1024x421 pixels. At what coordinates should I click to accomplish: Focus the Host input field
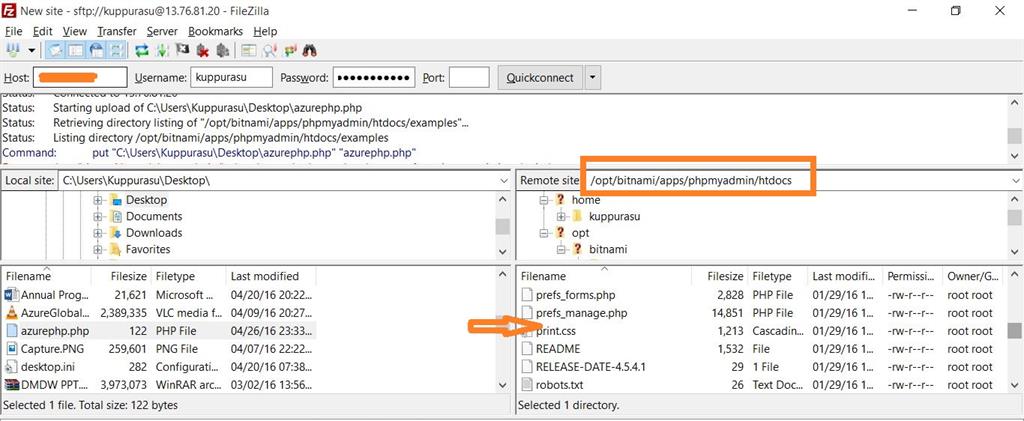pos(80,78)
